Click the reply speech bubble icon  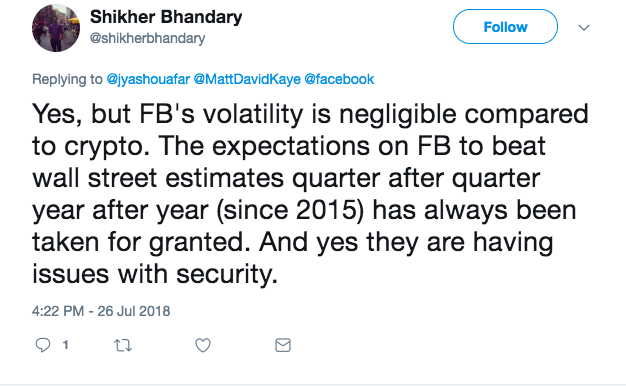43,345
